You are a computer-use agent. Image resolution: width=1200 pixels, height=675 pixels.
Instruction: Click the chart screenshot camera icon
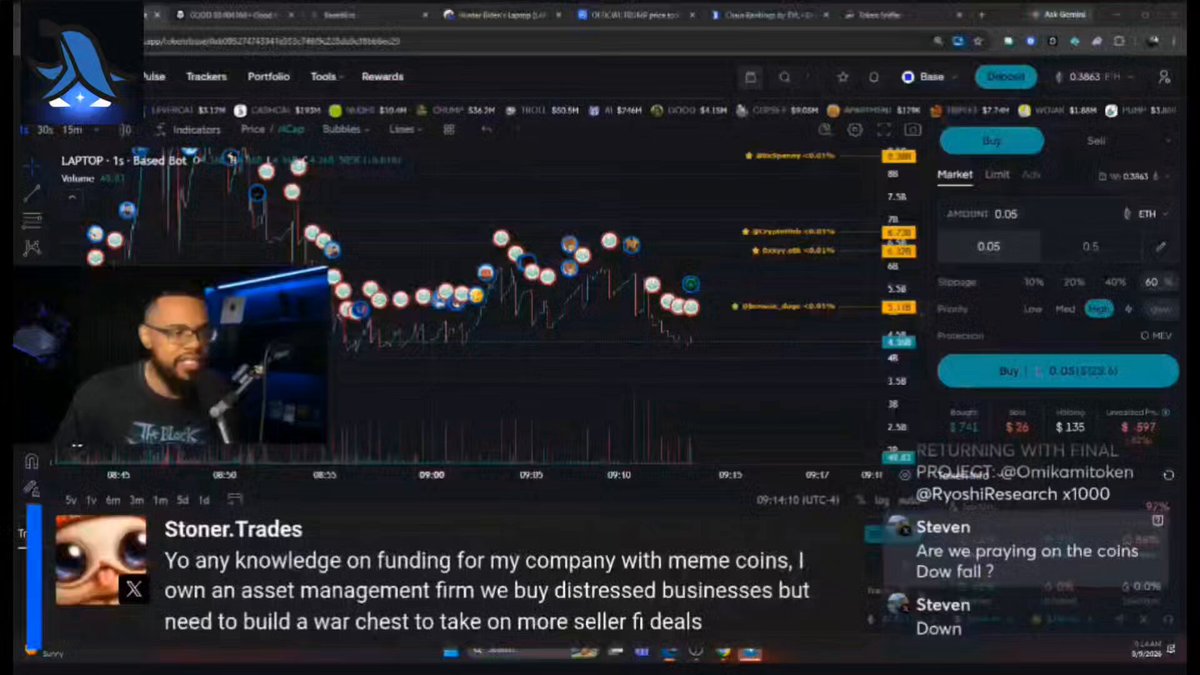912,130
